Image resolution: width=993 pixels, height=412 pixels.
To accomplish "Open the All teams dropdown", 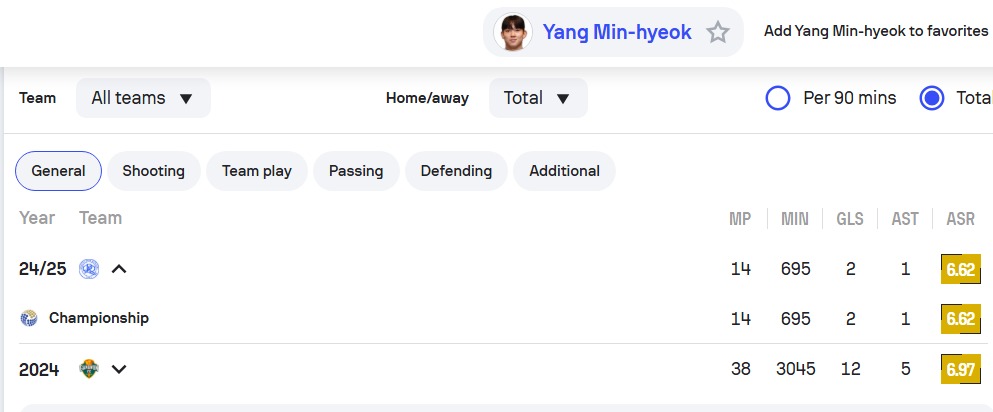I will pyautogui.click(x=143, y=98).
